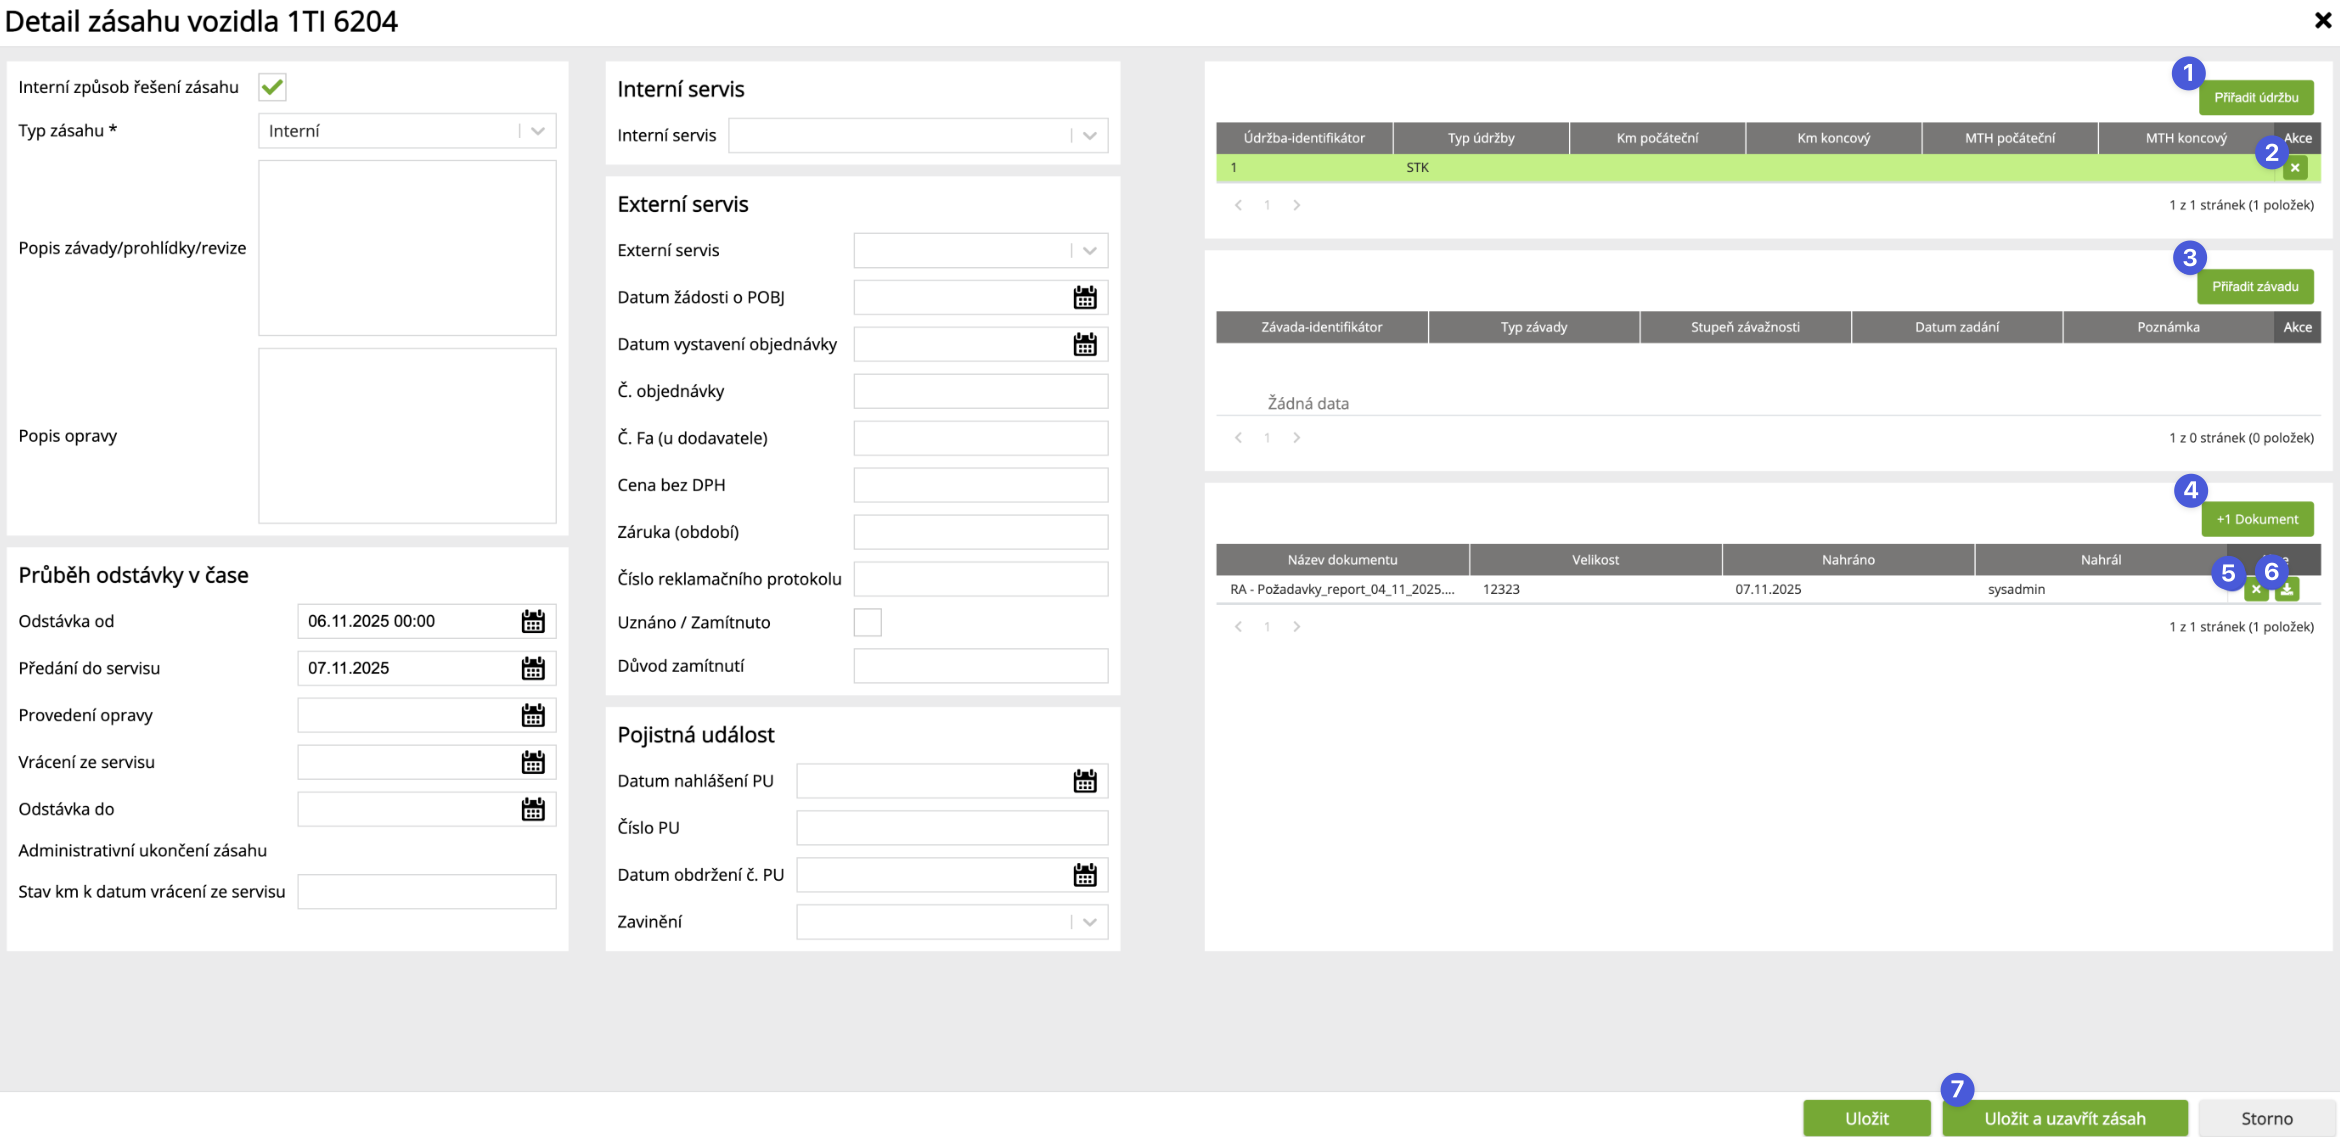
Task: Open calendar for Odstávka od date
Action: [x=533, y=621]
